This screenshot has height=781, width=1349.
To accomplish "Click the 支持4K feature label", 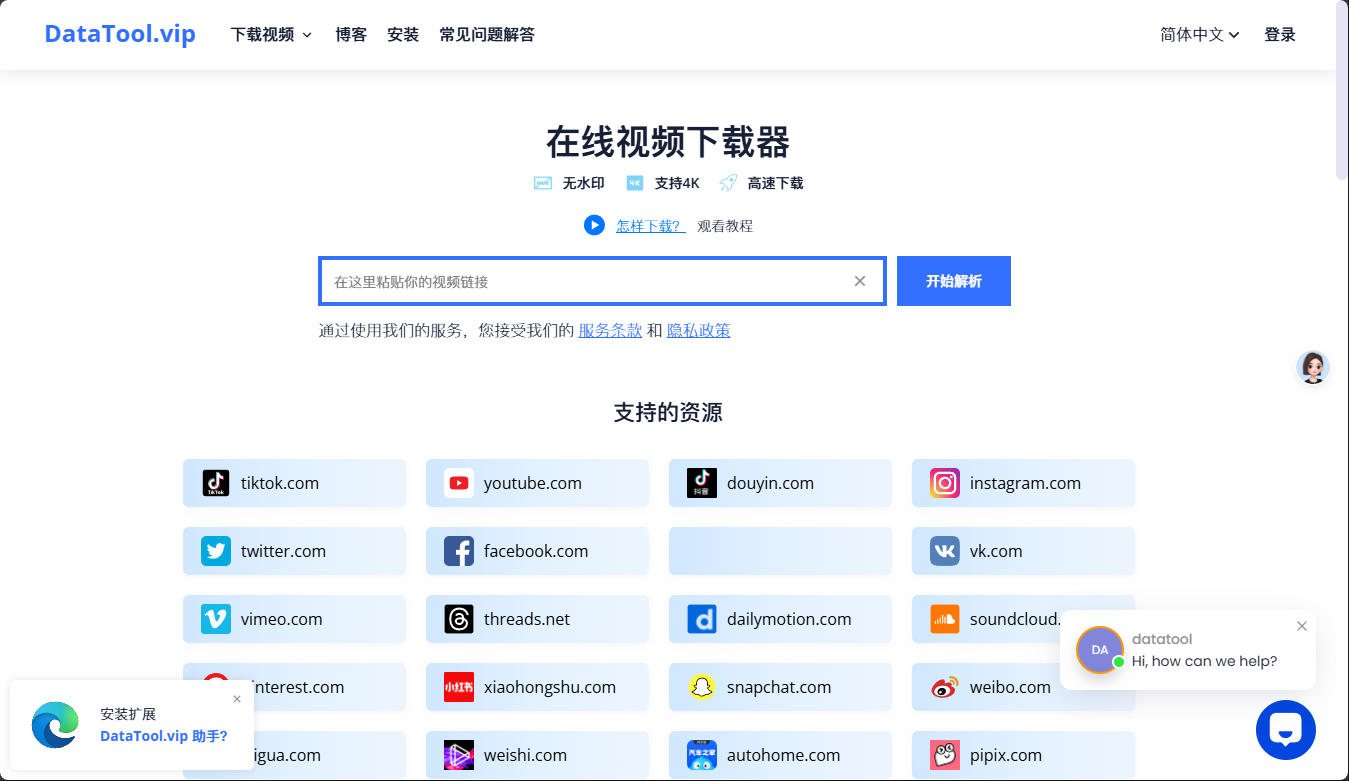I will pos(677,183).
